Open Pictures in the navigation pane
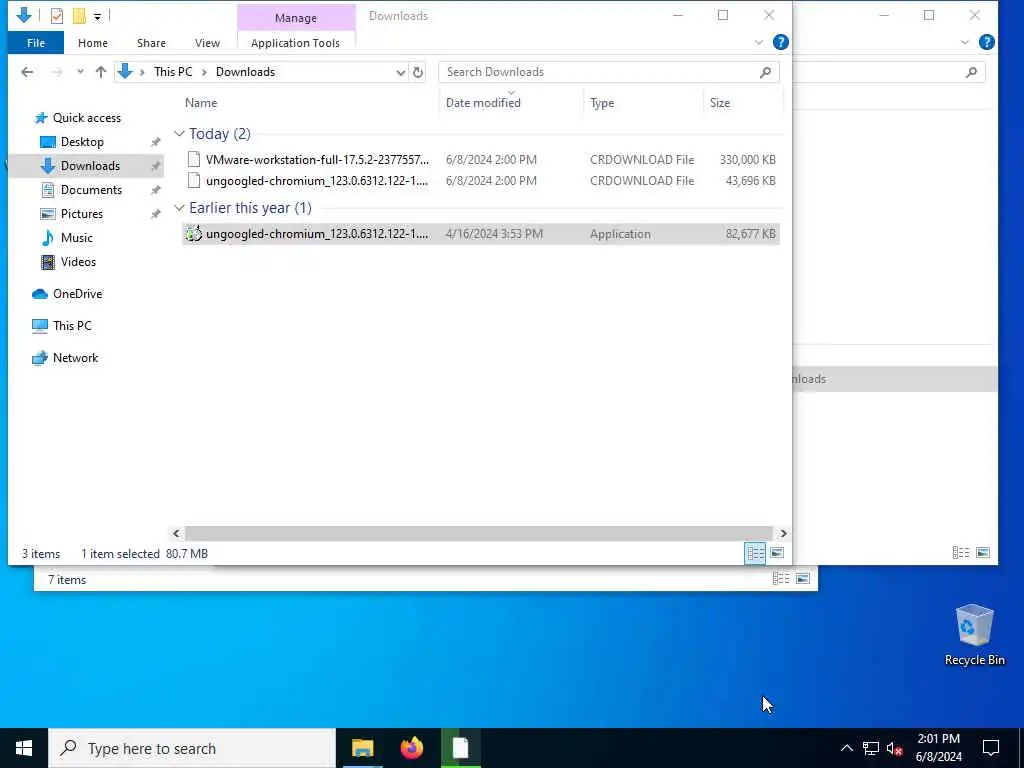This screenshot has width=1024, height=768. click(81, 214)
